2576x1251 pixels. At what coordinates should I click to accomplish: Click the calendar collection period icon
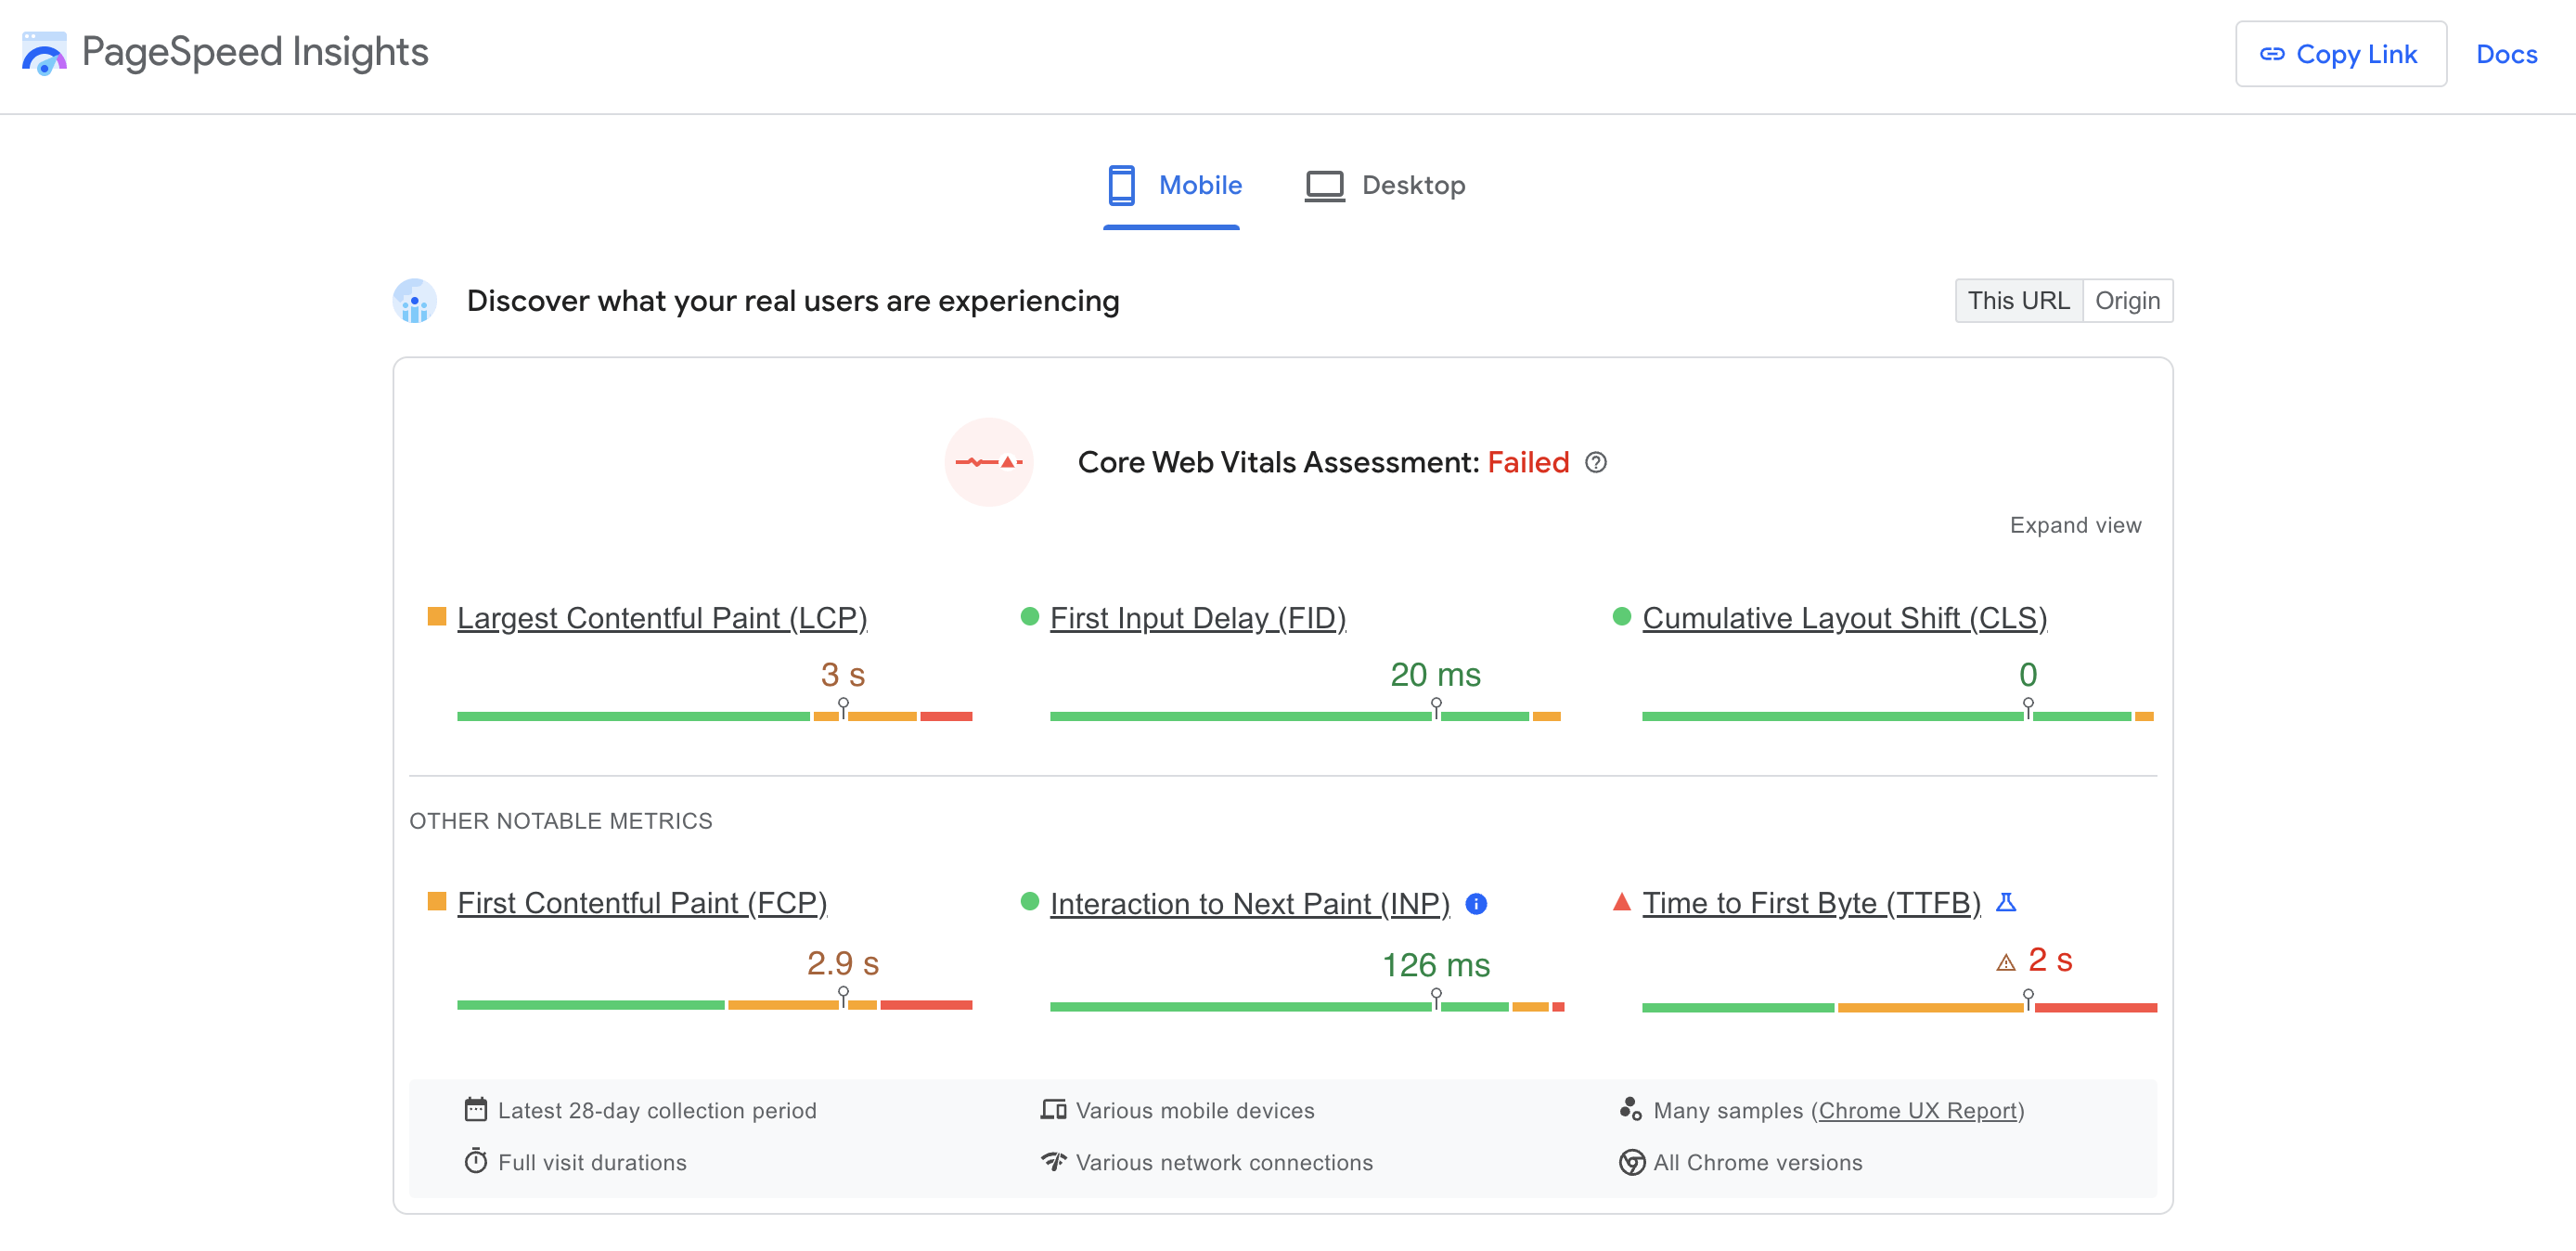coord(475,1109)
